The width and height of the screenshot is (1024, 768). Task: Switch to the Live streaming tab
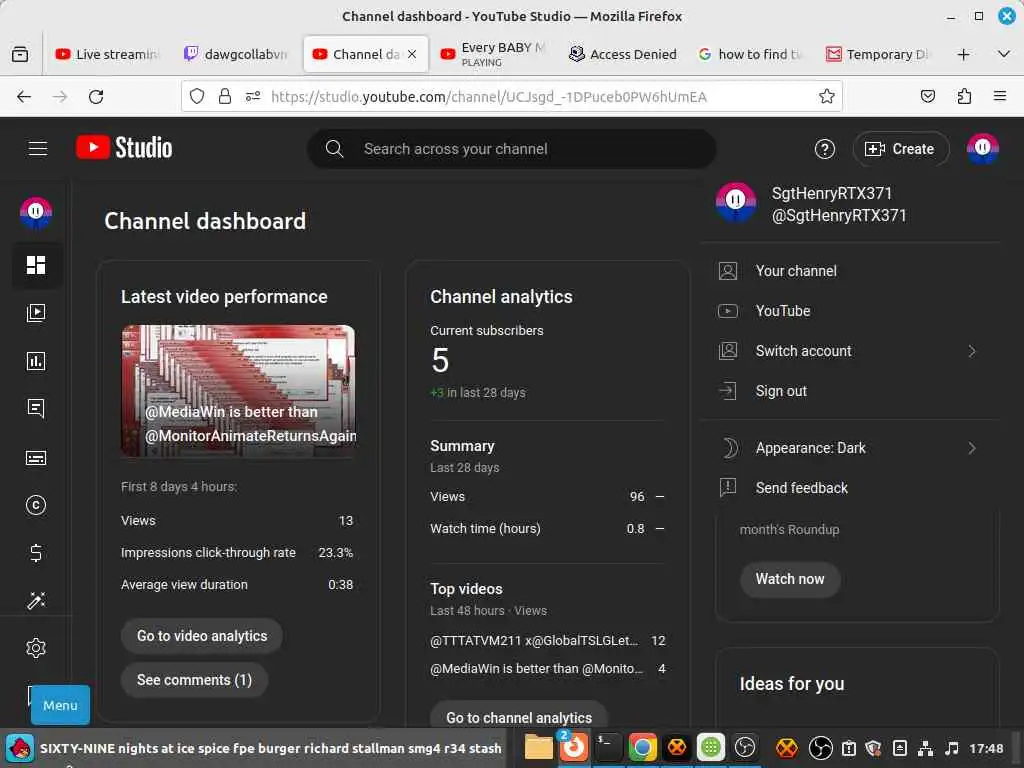107,54
